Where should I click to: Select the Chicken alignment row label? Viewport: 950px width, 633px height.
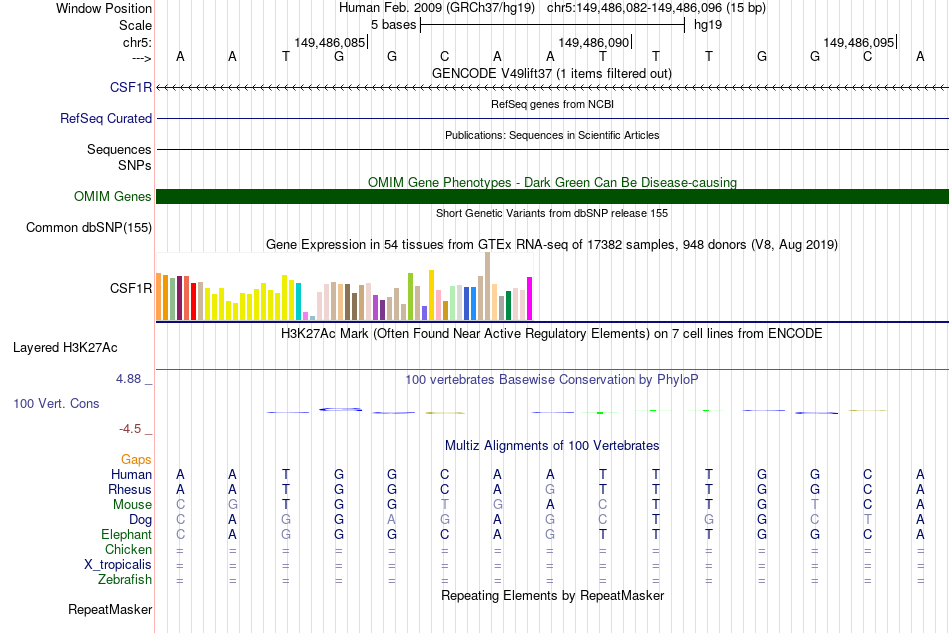tap(128, 549)
